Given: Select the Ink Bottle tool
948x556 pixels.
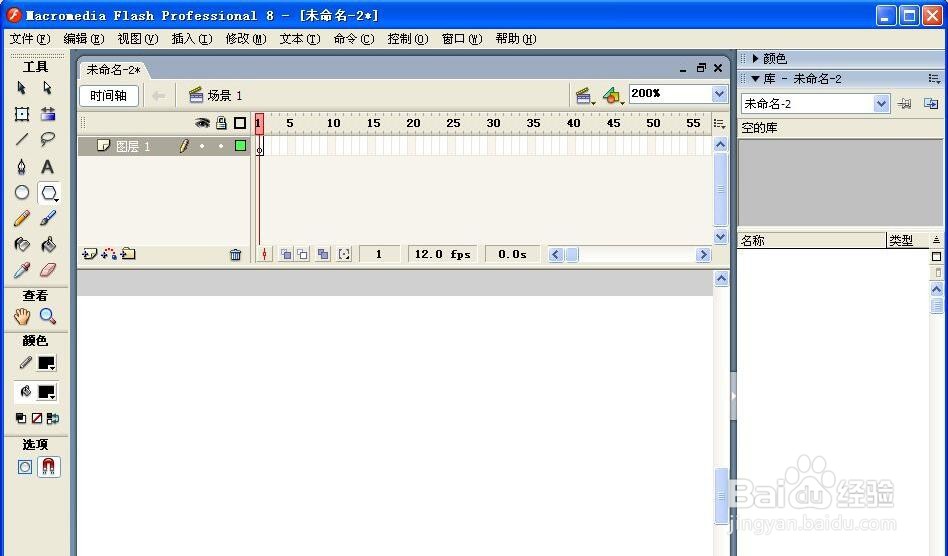Looking at the screenshot, I should point(22,244).
